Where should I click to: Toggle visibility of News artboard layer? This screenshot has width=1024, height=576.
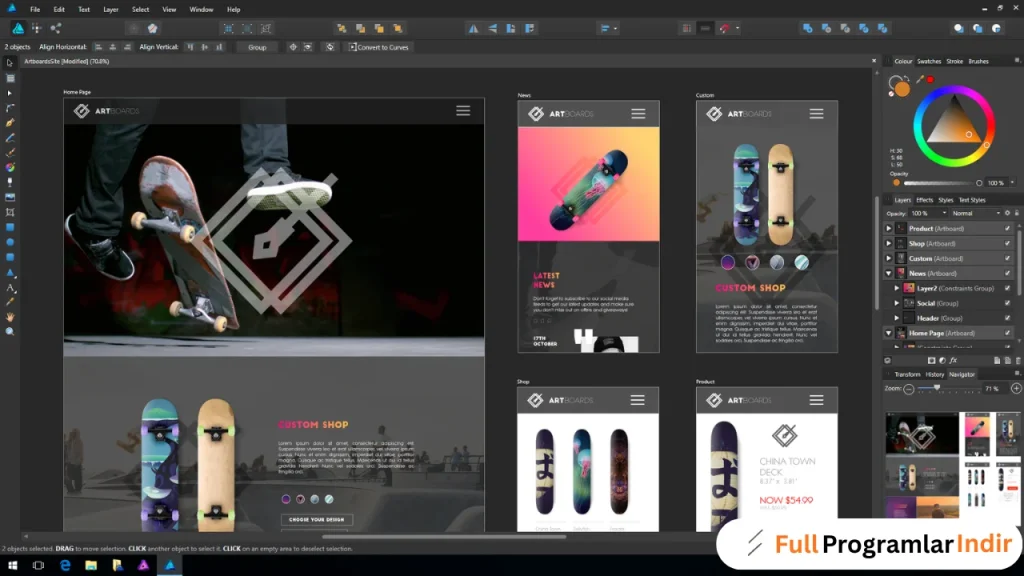tap(1008, 274)
